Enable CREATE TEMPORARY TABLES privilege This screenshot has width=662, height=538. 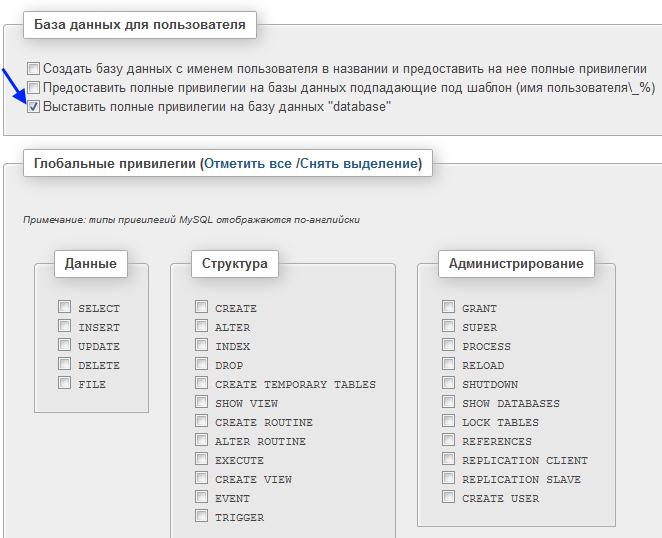click(201, 383)
